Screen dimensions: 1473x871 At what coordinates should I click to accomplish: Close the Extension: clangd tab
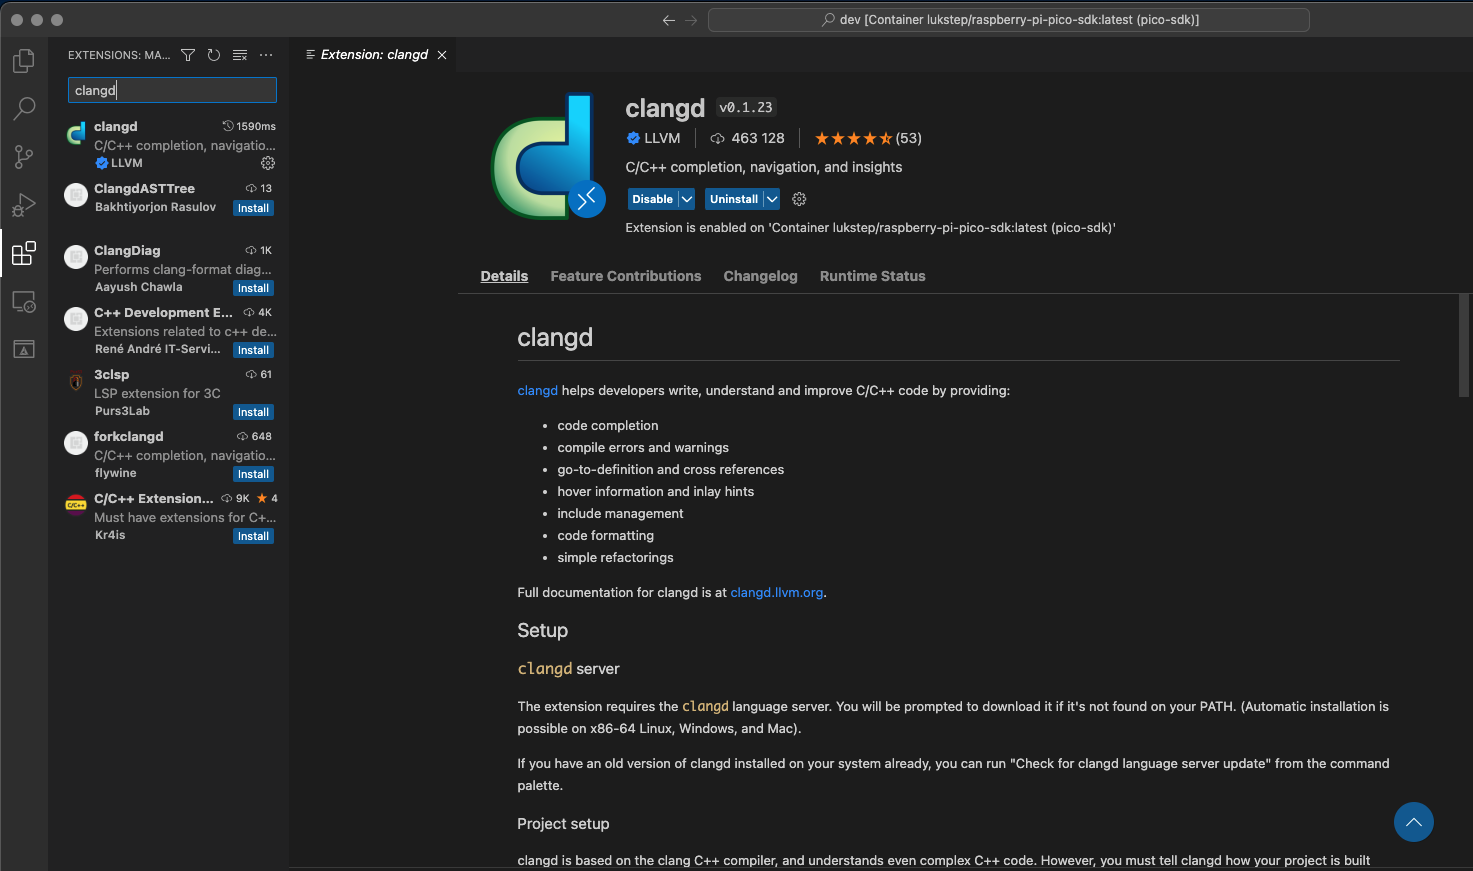(x=442, y=55)
